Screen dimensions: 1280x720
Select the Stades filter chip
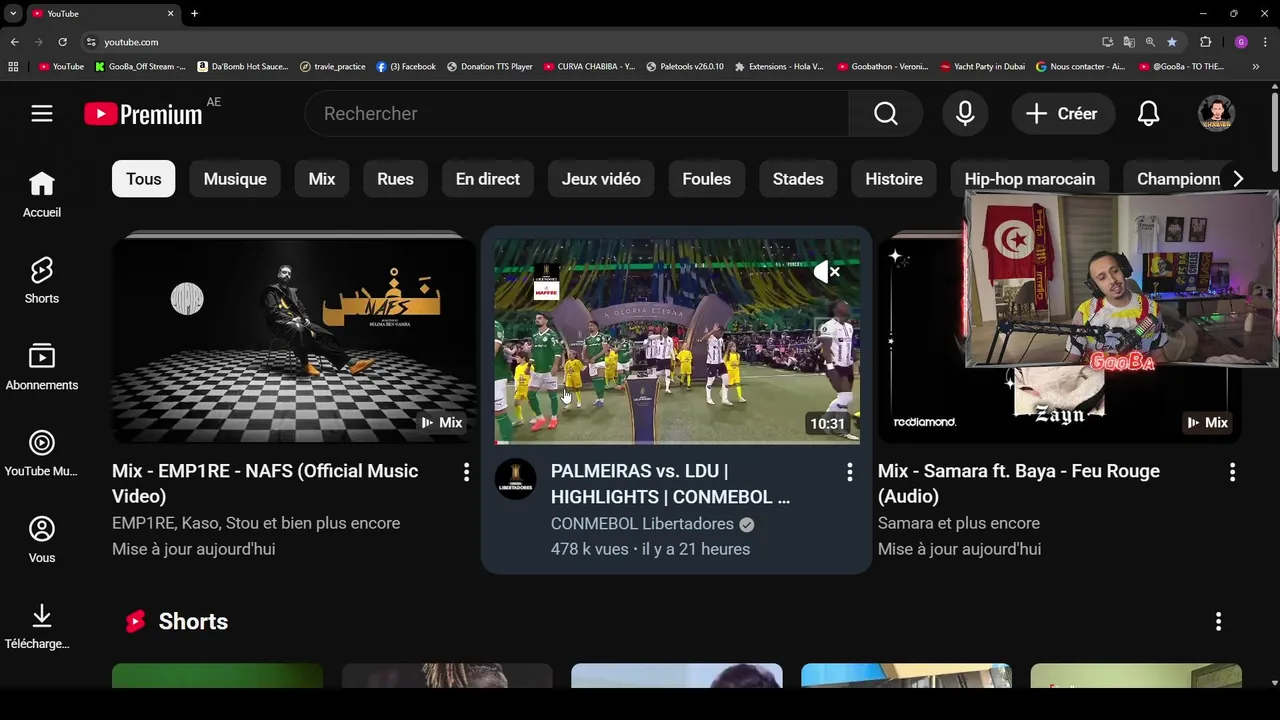(x=798, y=179)
